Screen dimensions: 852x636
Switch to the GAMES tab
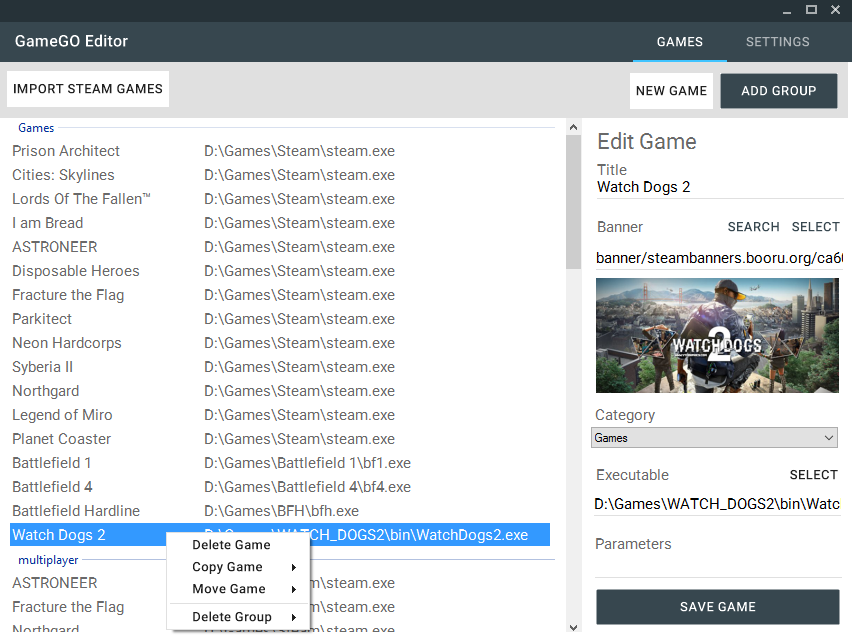coord(679,42)
